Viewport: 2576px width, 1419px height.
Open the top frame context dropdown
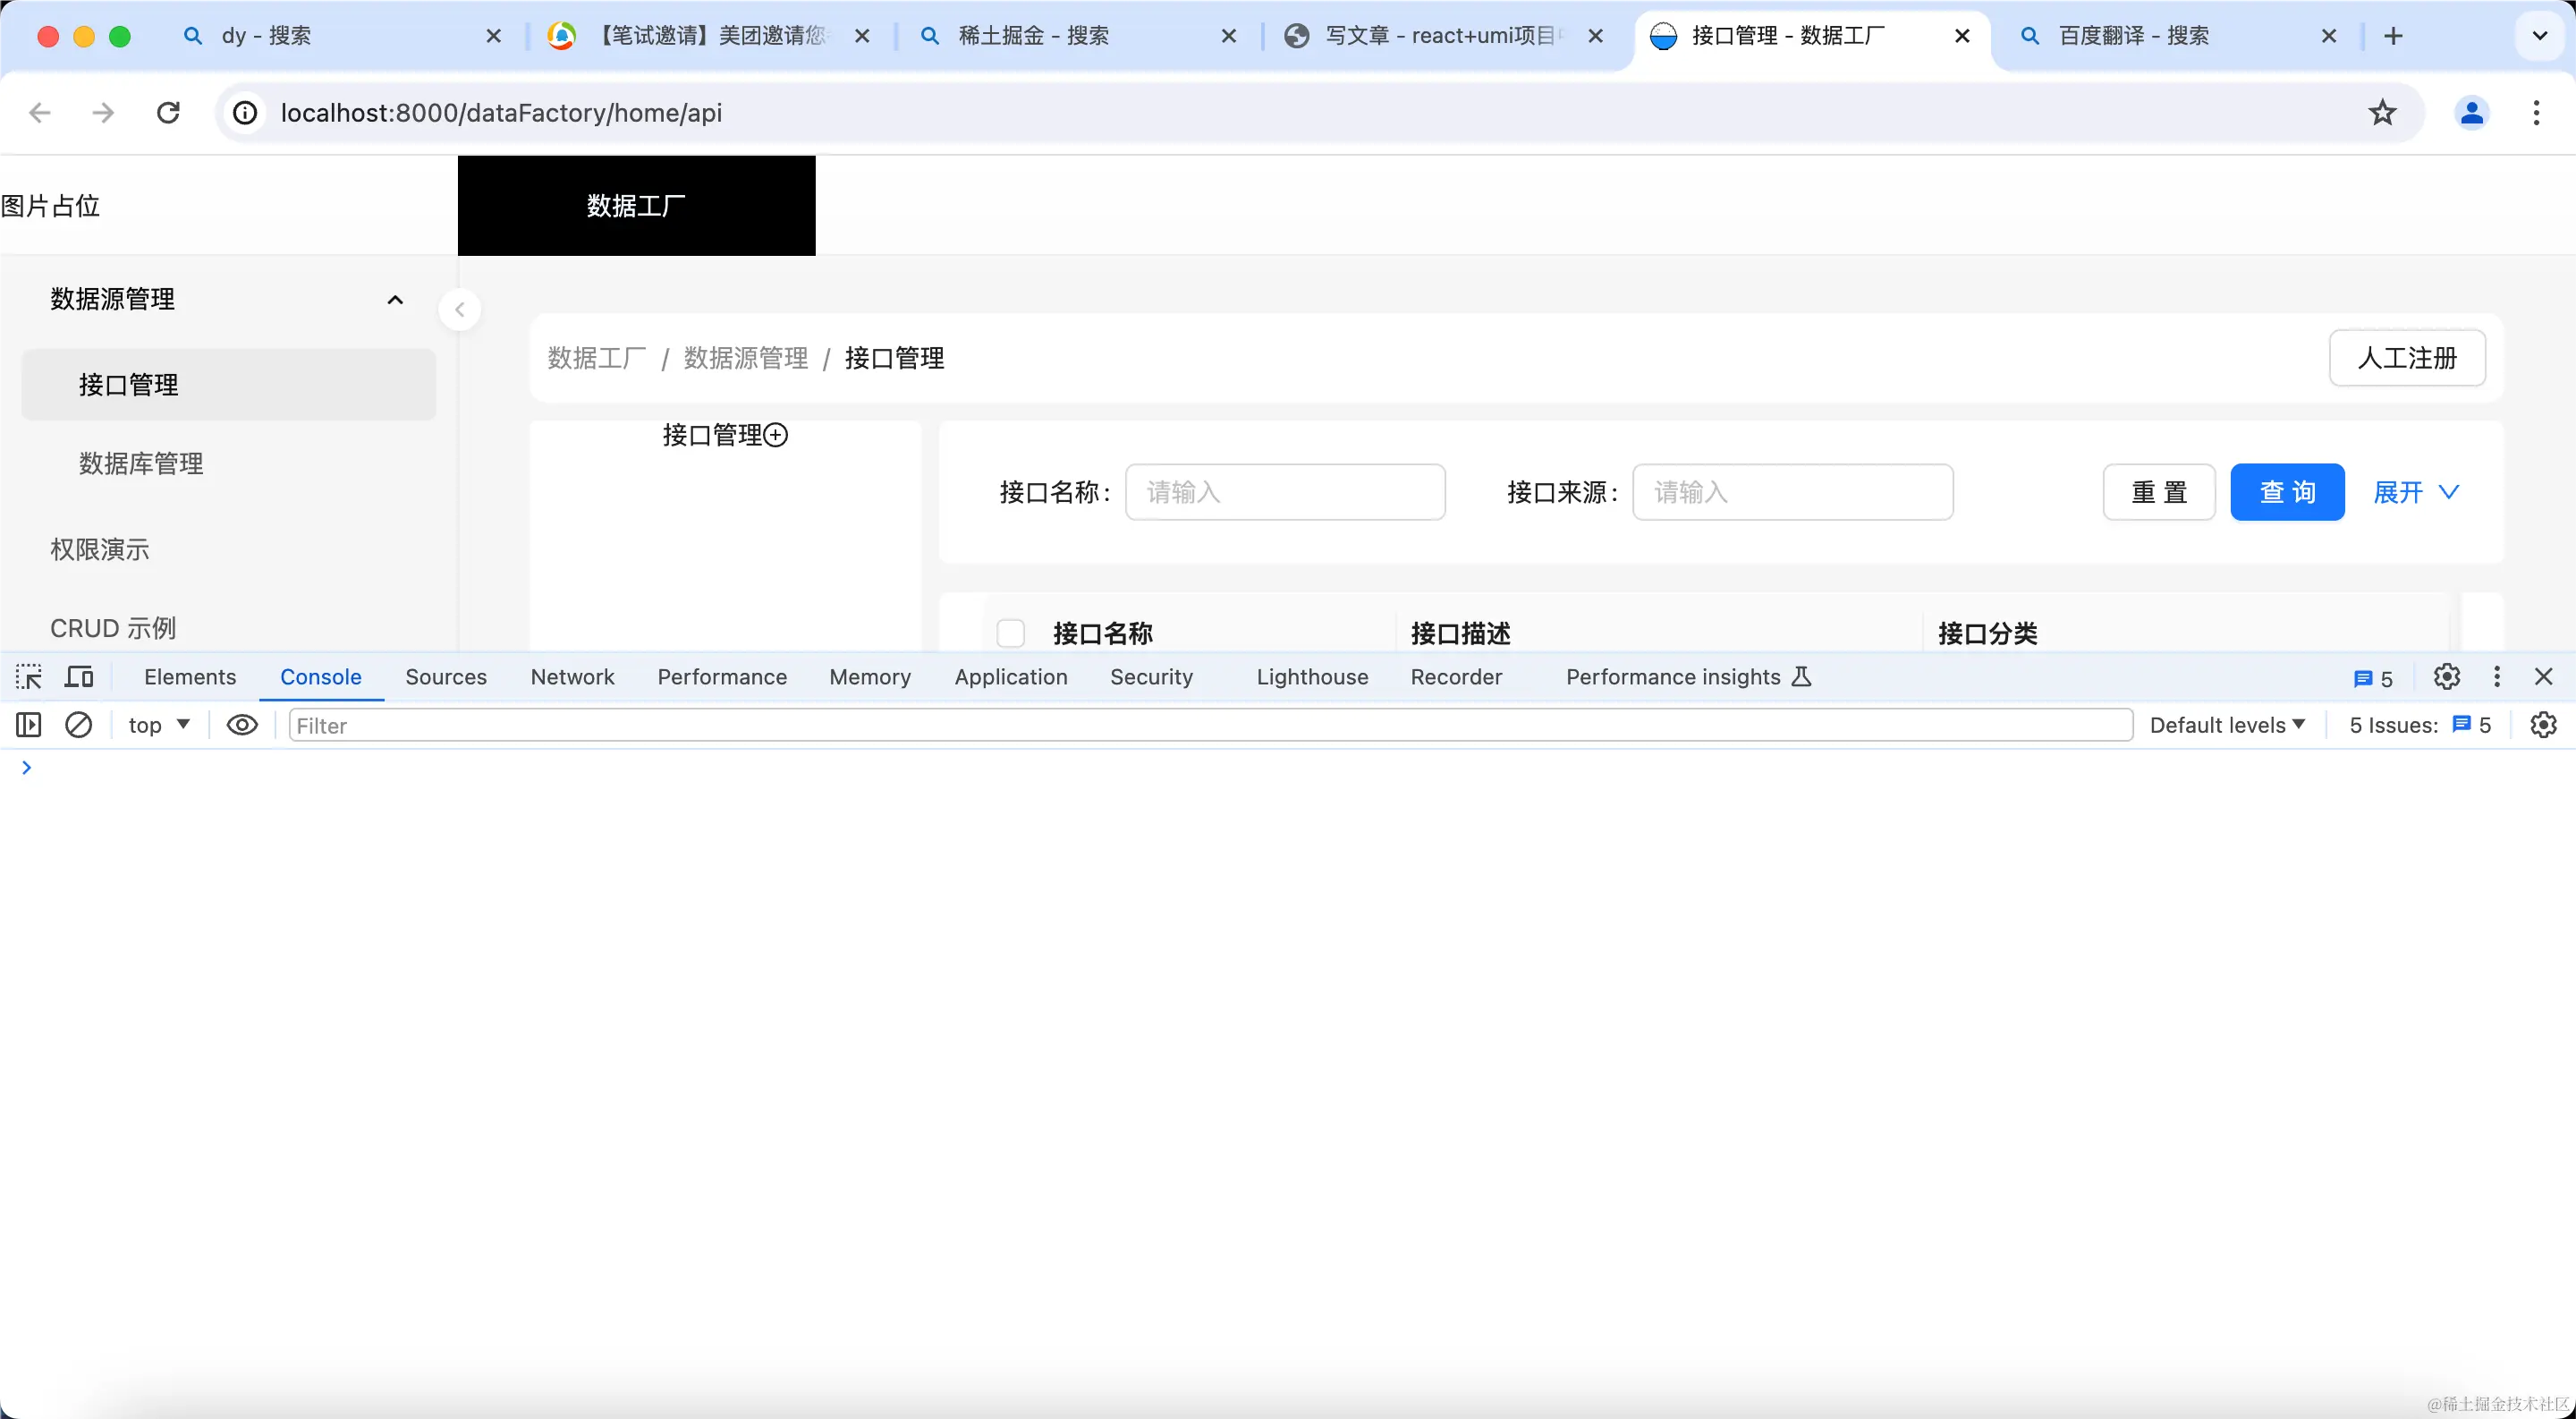(x=157, y=725)
